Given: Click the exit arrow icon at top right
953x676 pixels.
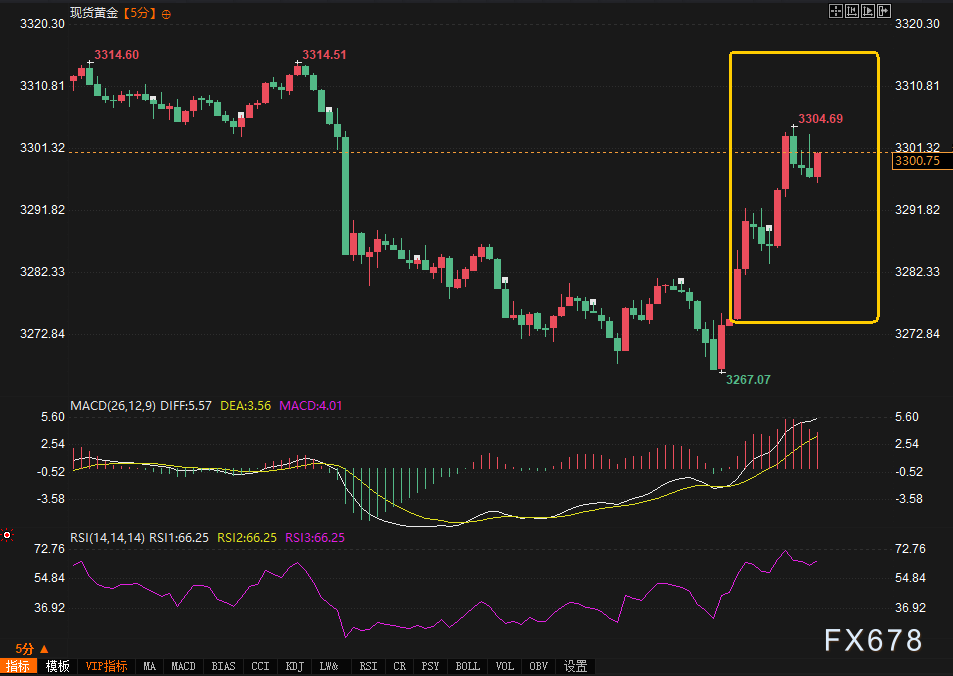Looking at the screenshot, I should (883, 12).
